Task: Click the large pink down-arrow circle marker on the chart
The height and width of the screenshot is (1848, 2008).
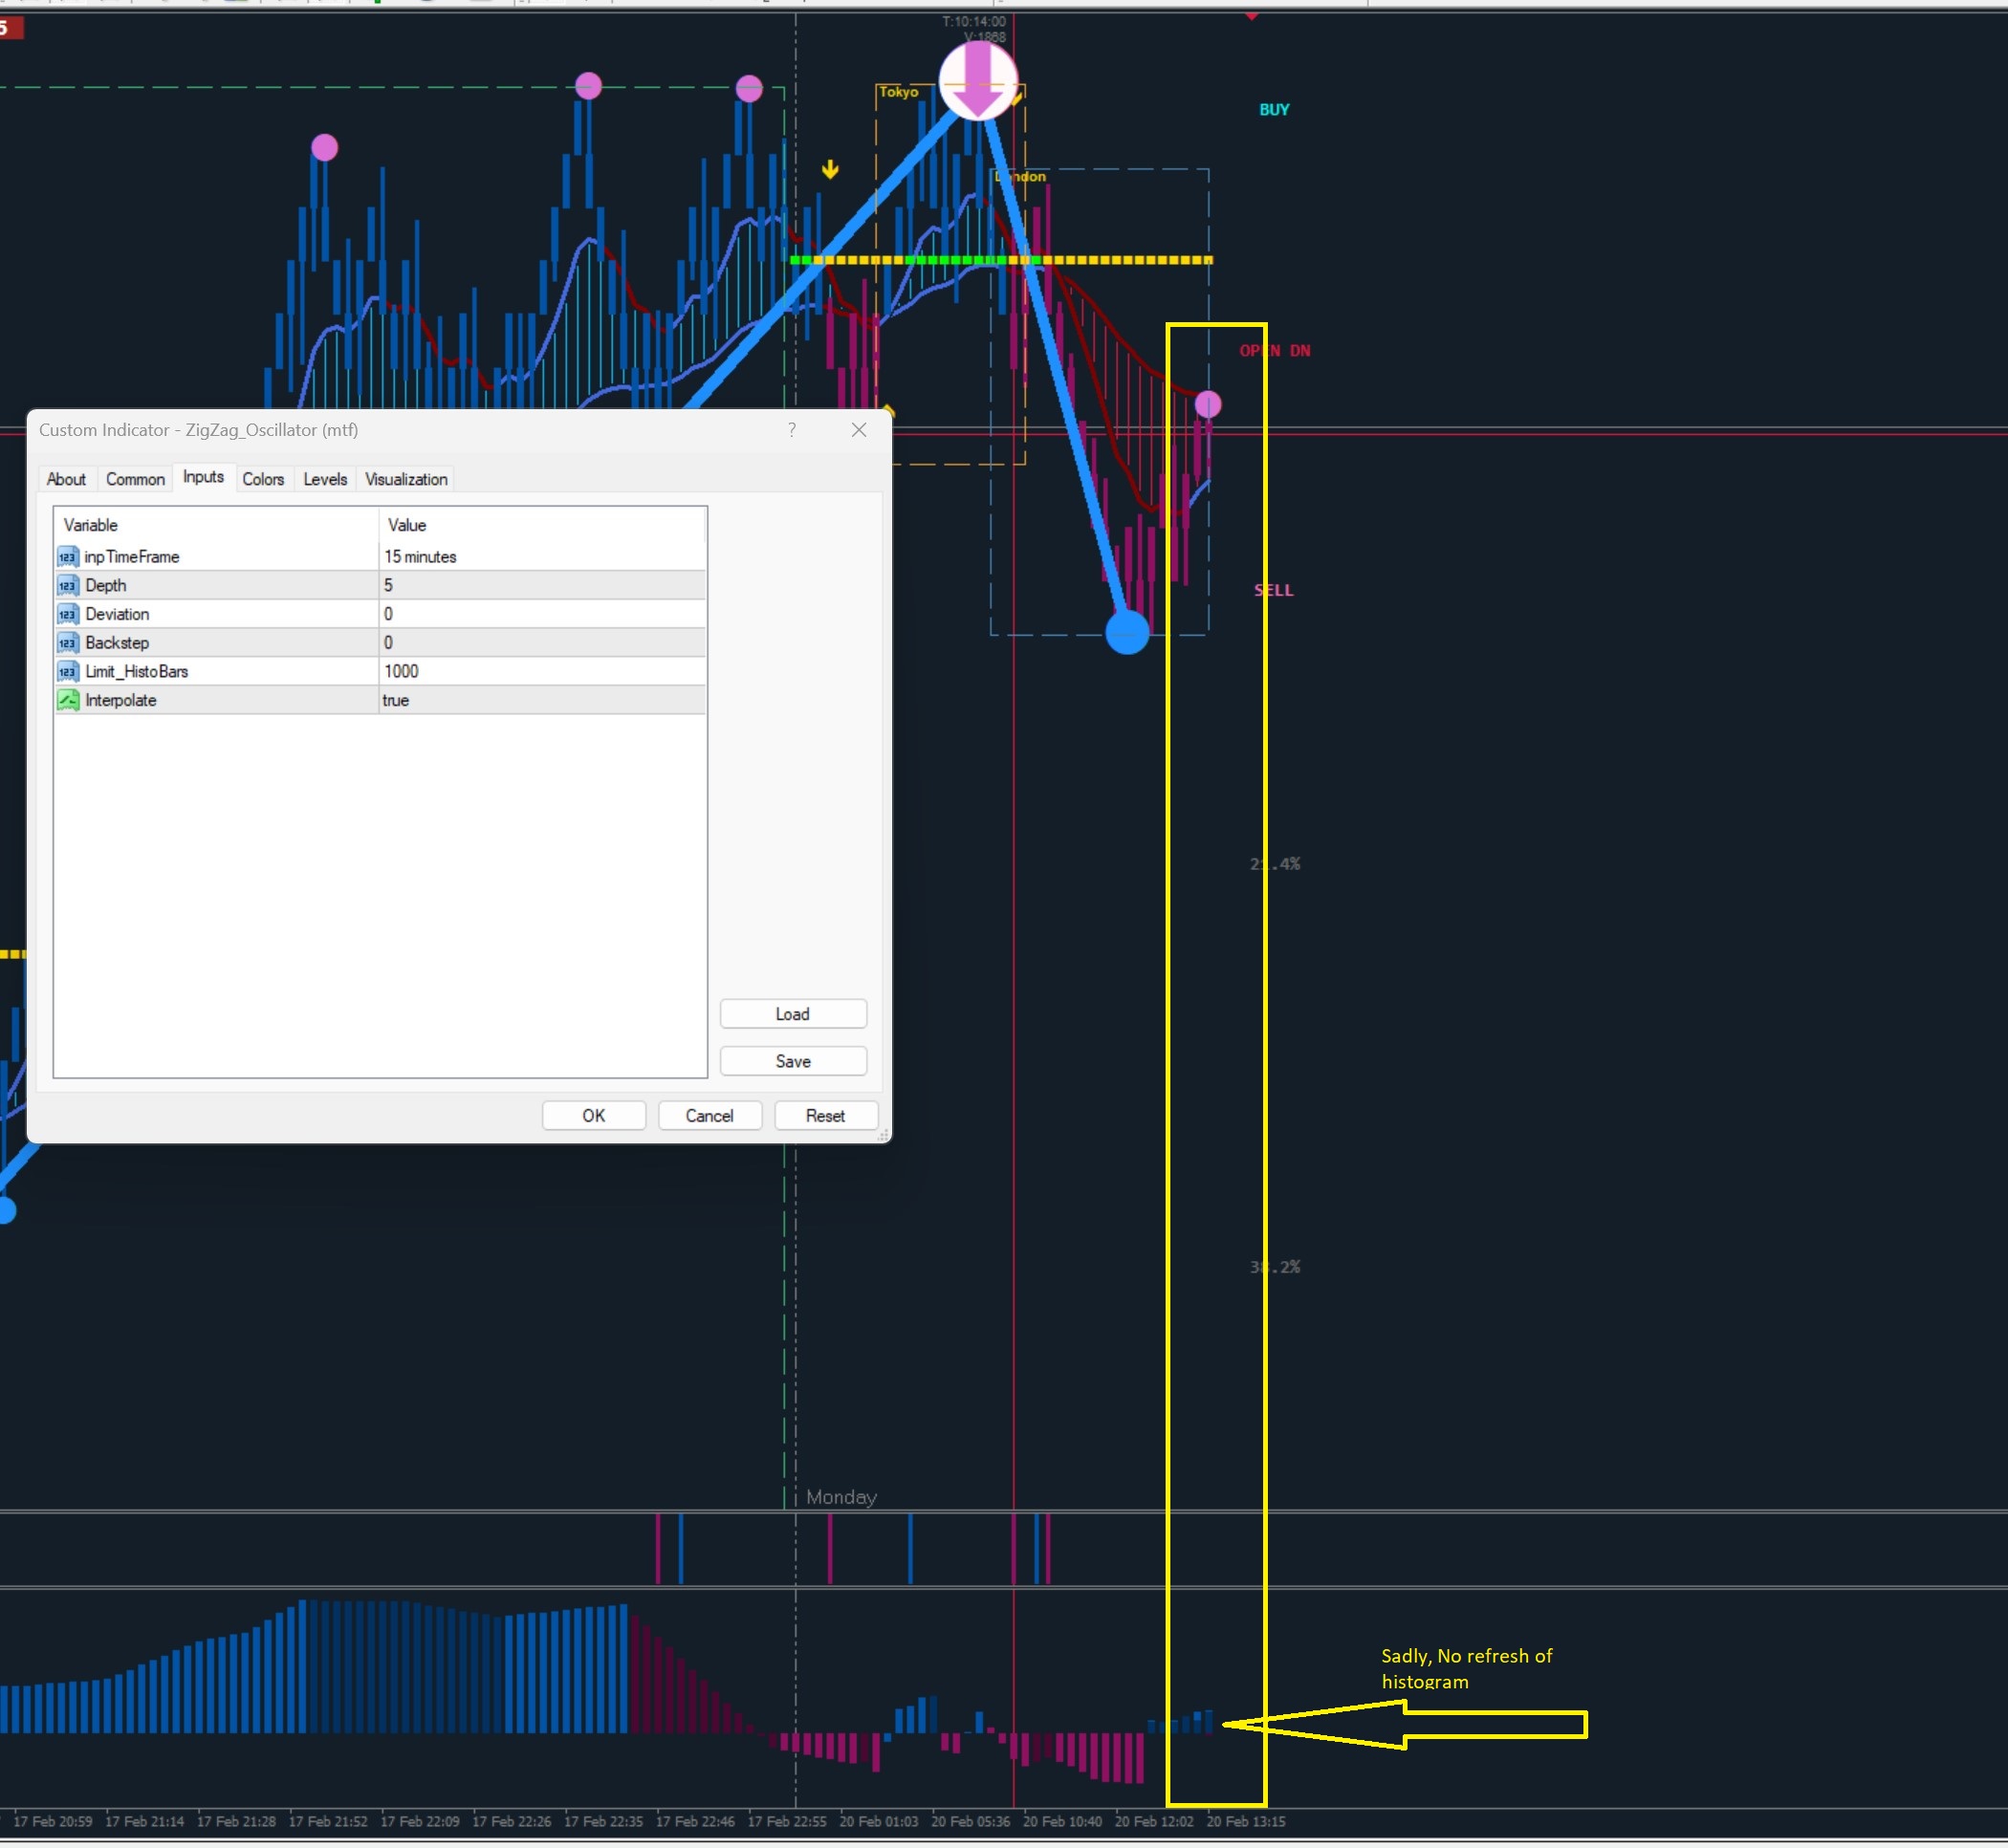Action: click(977, 81)
